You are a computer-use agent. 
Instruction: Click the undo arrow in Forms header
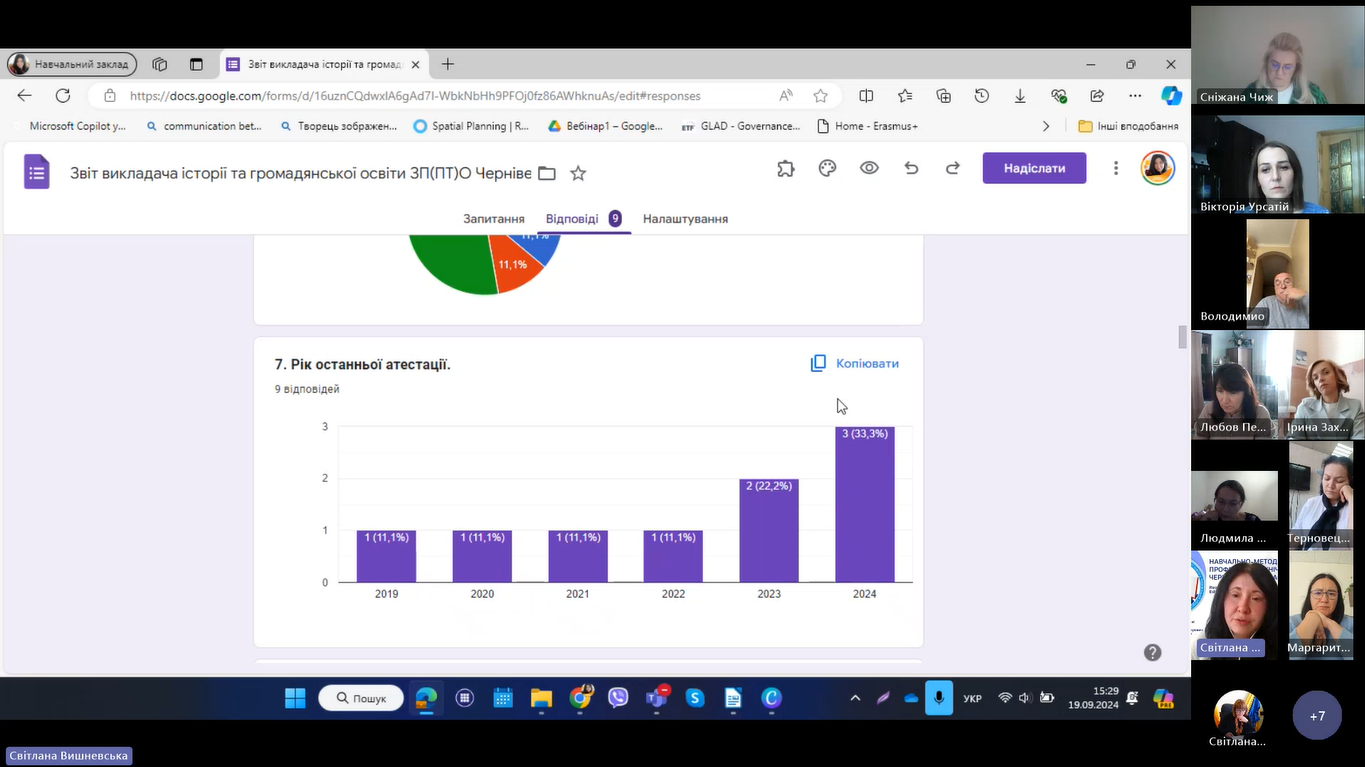911,169
